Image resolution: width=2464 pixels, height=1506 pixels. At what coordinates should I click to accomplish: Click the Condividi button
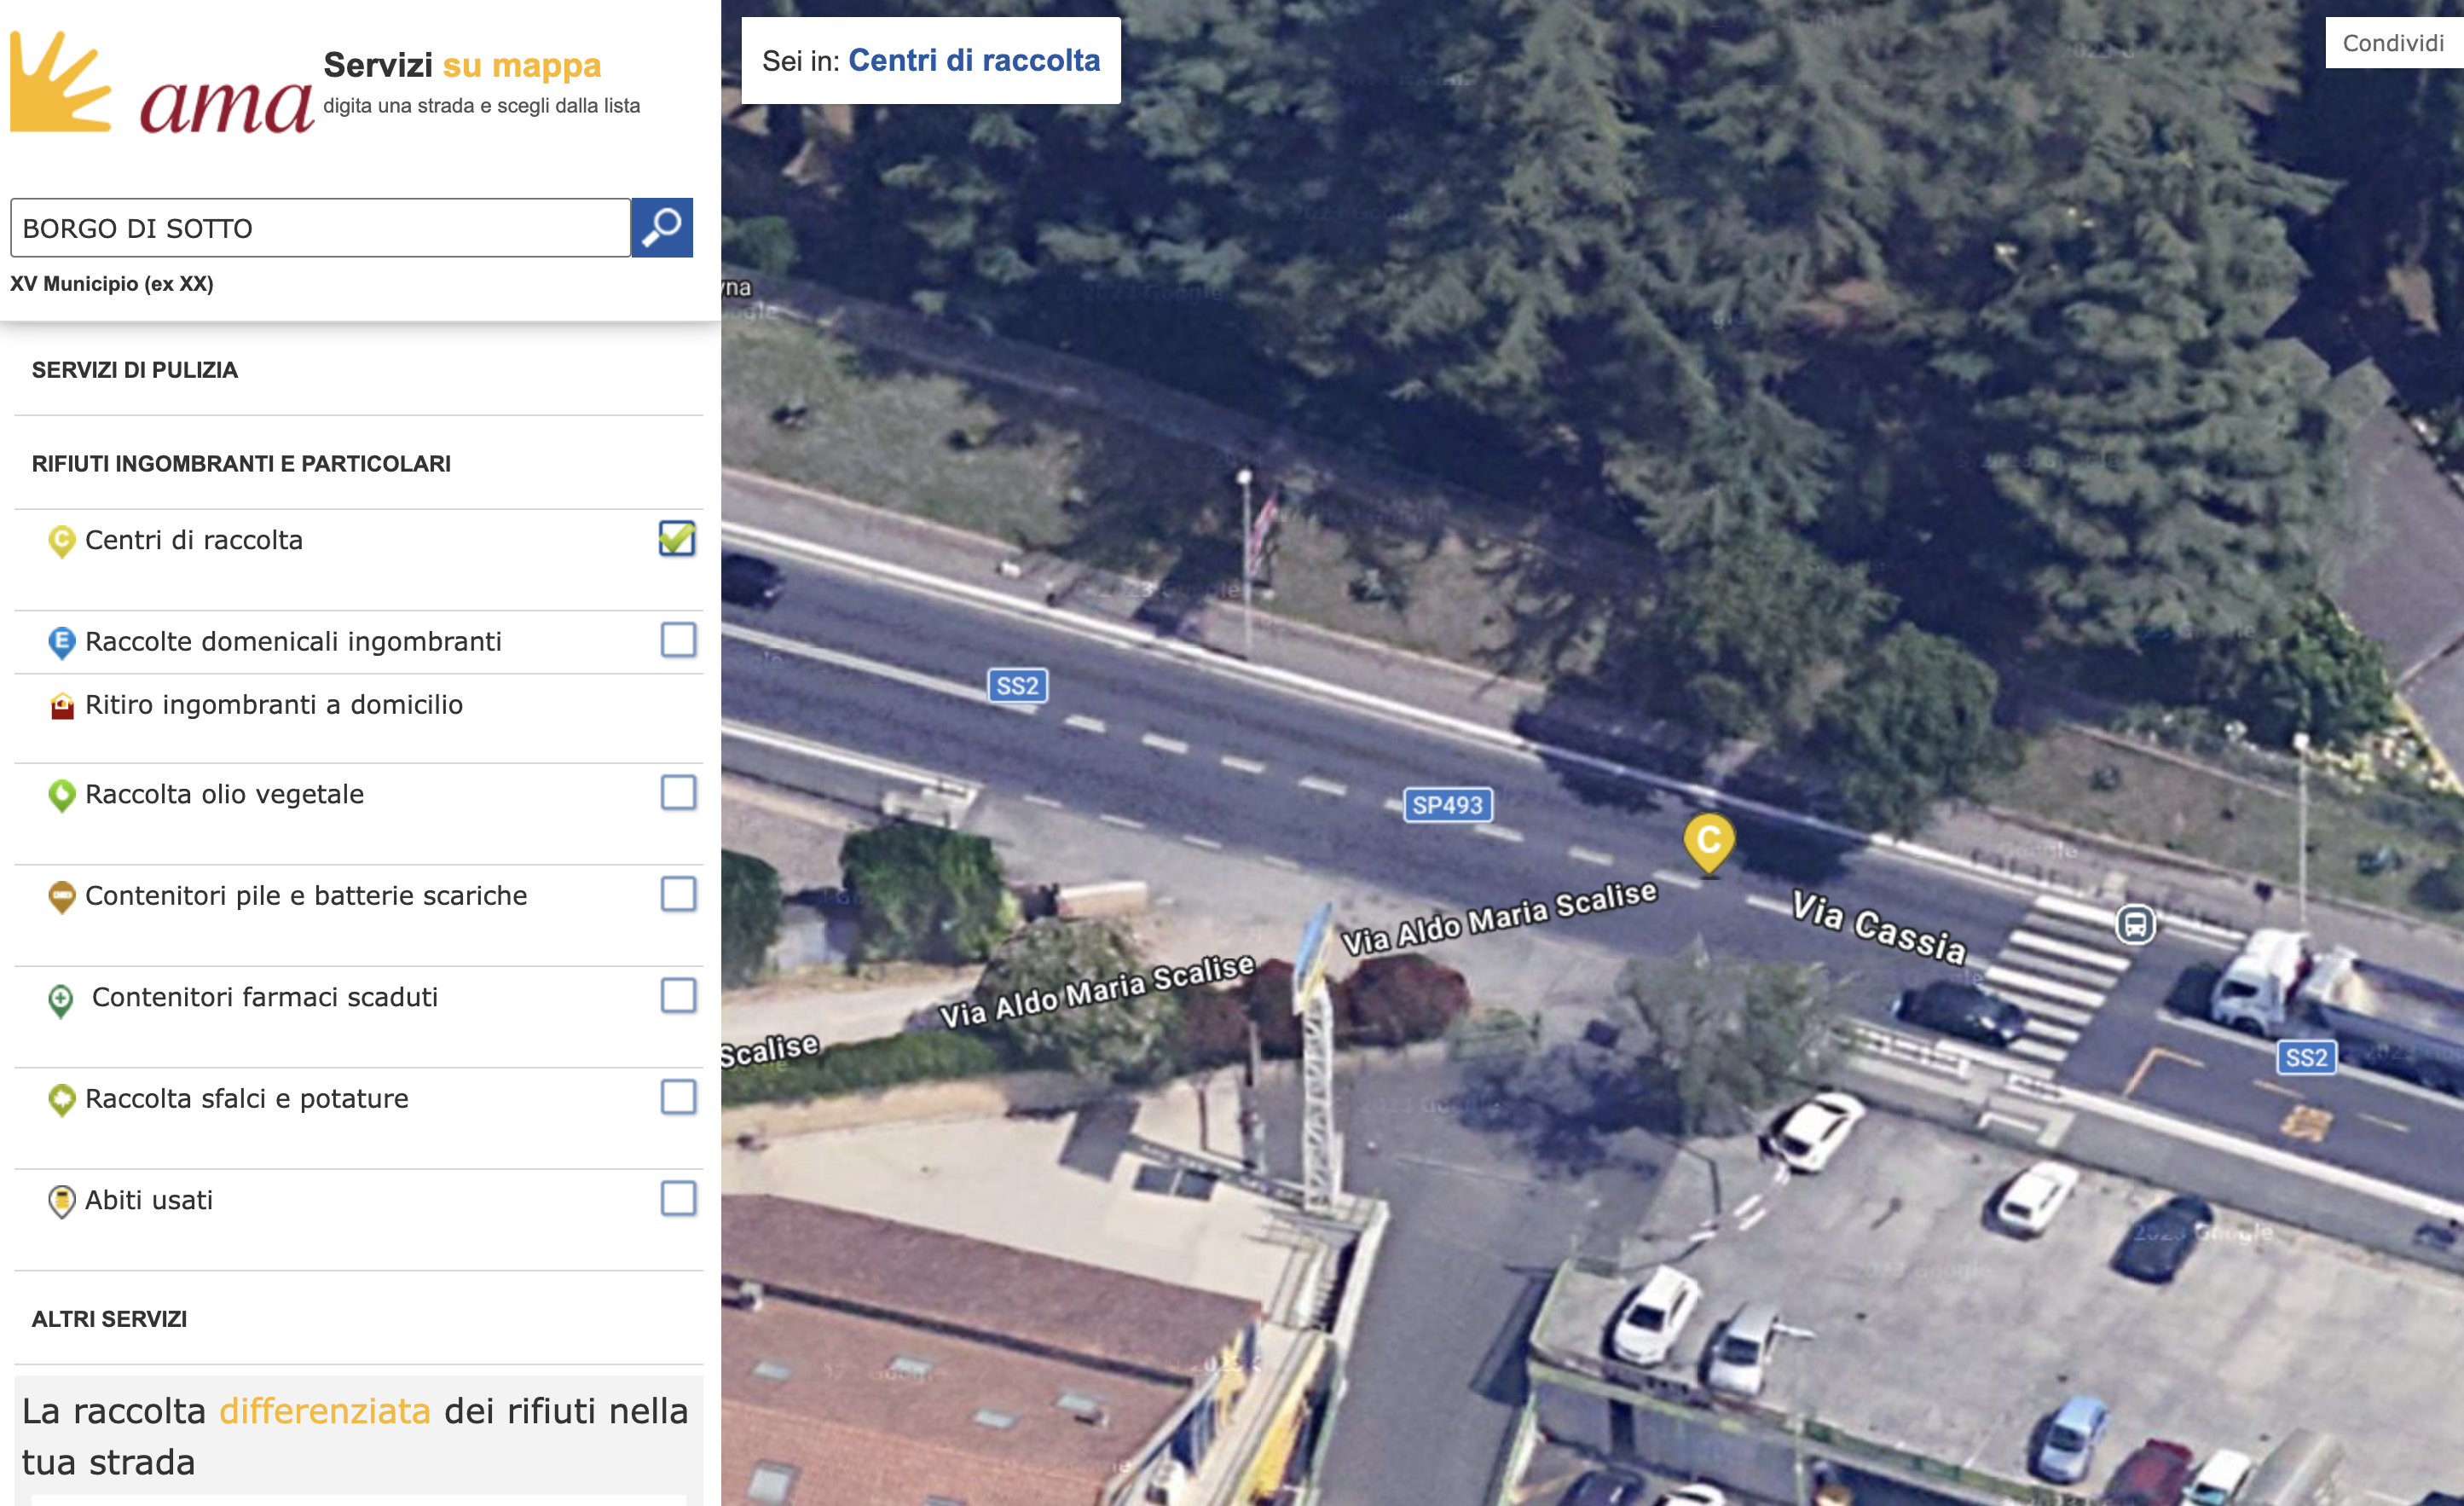point(2392,43)
